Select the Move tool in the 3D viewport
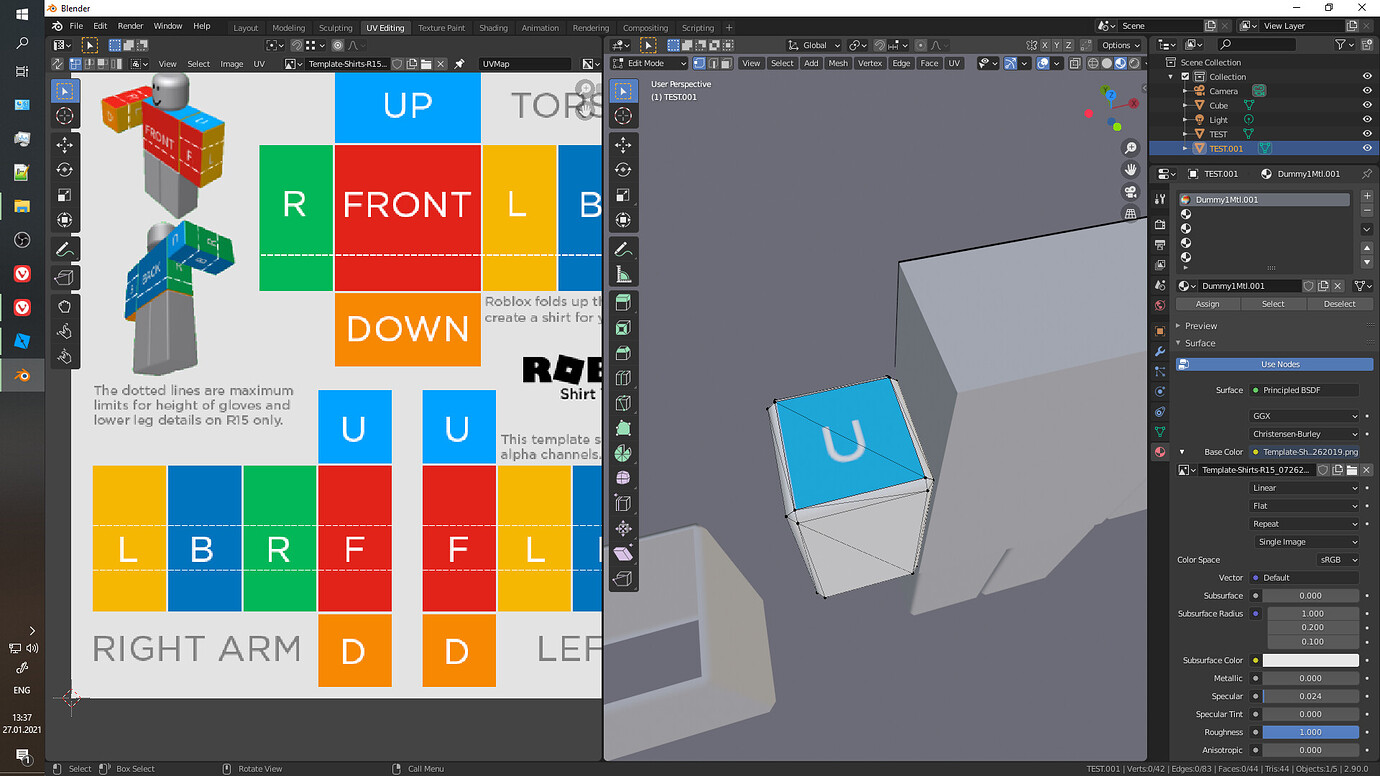Image resolution: width=1380 pixels, height=776 pixels. point(623,144)
